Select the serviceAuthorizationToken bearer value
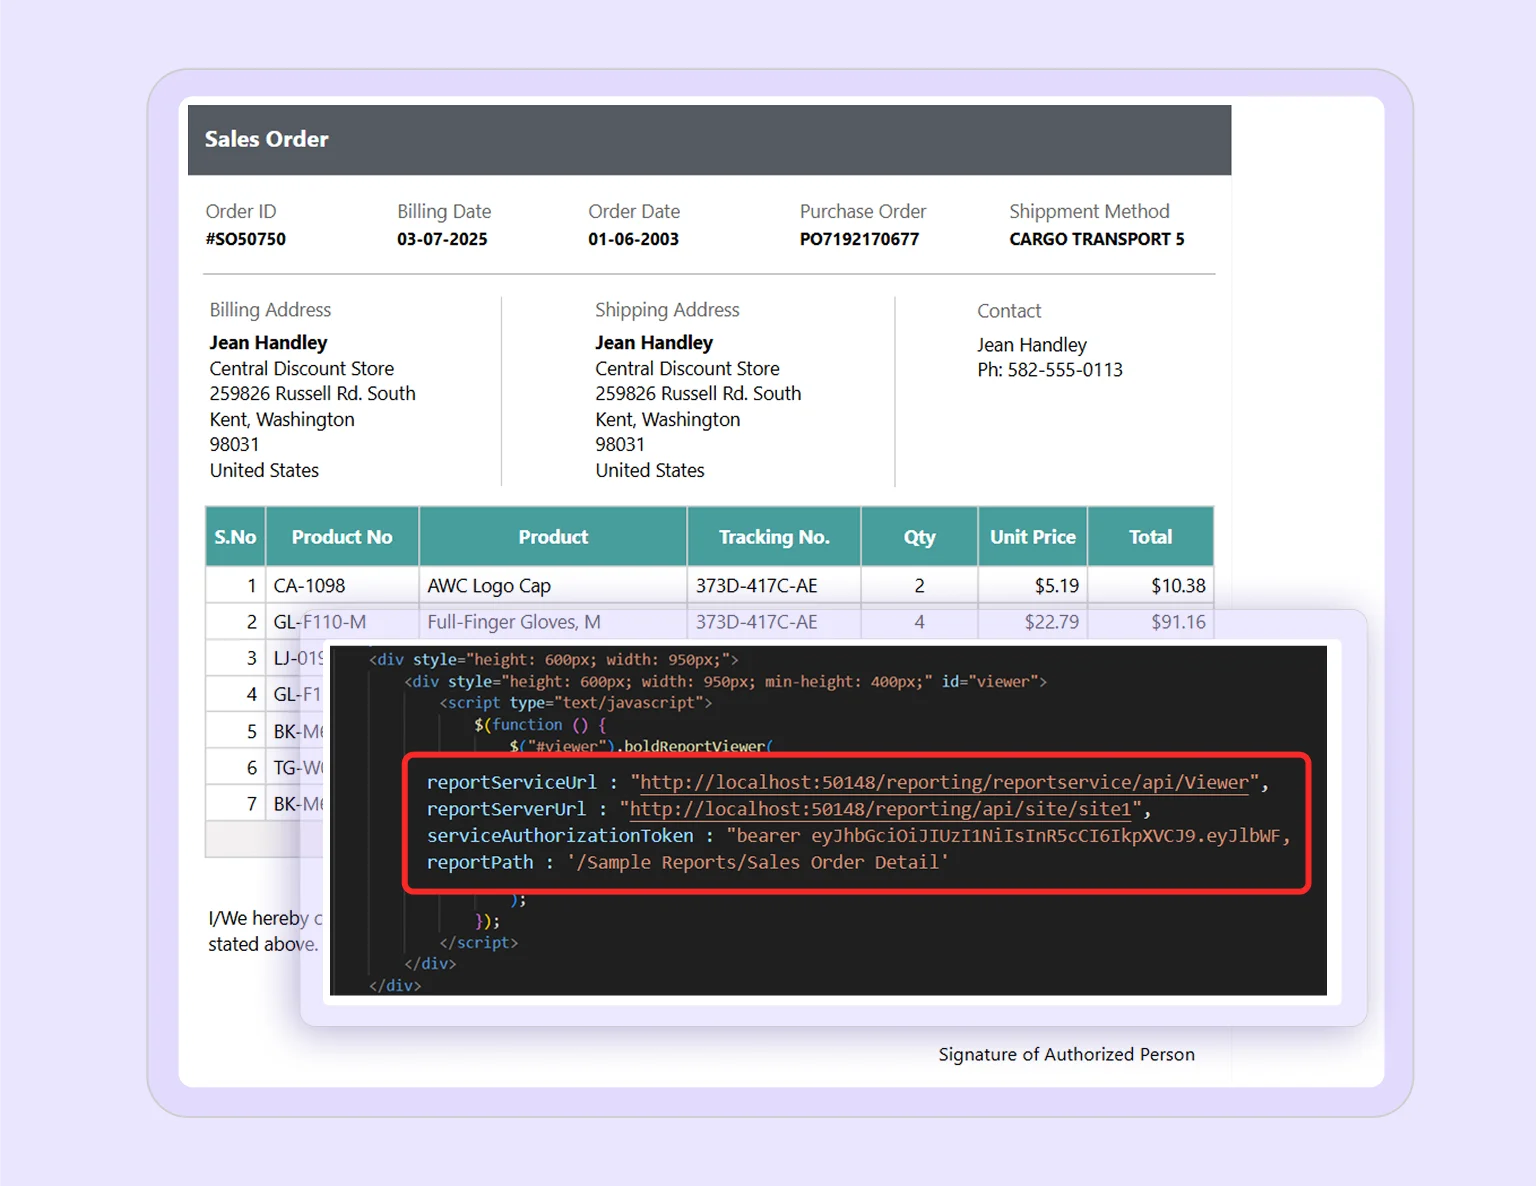 [1000, 835]
